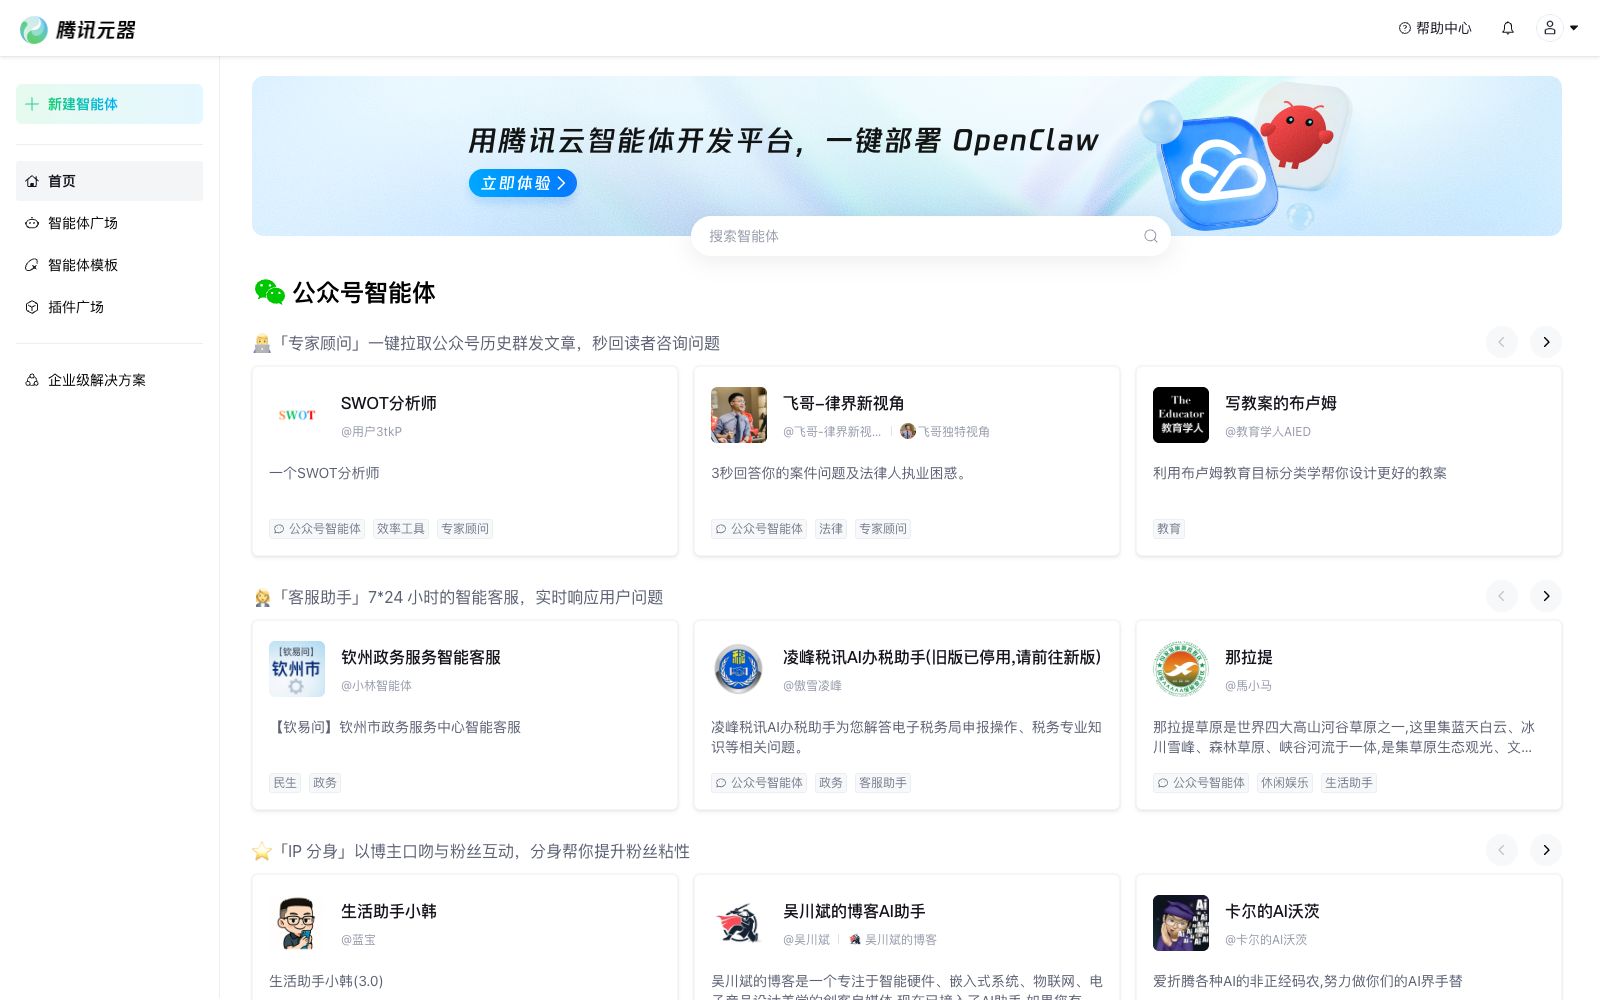Open 智能体广场 in sidebar

(109, 223)
